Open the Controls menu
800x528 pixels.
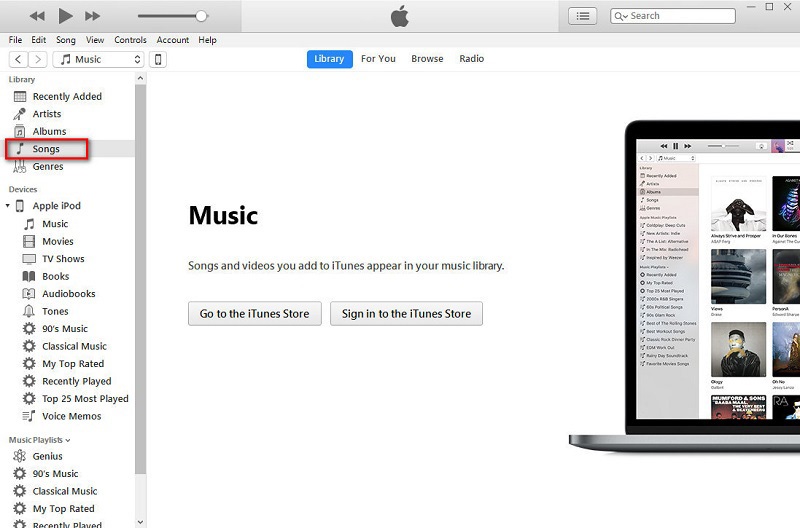tap(130, 40)
